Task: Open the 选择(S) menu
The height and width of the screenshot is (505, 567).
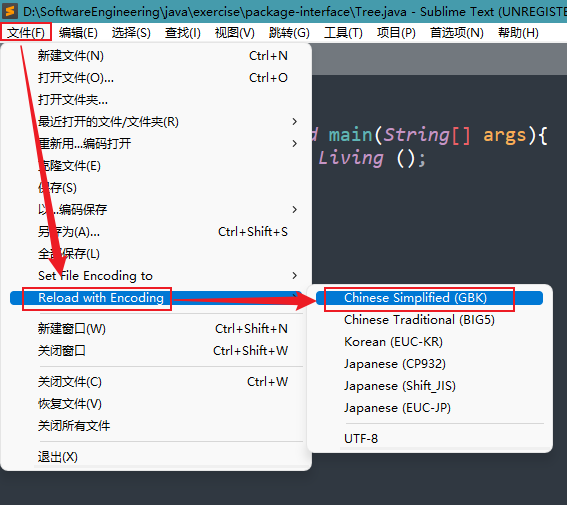Action: tap(131, 33)
